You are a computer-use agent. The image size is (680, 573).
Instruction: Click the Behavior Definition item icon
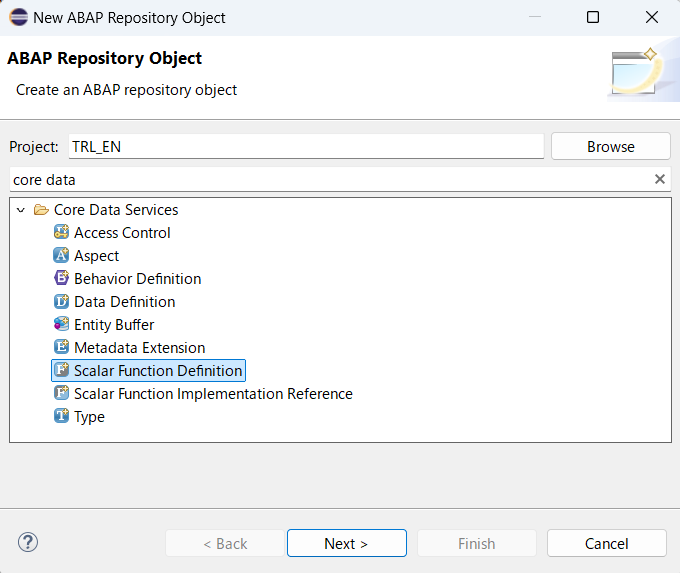tap(61, 279)
